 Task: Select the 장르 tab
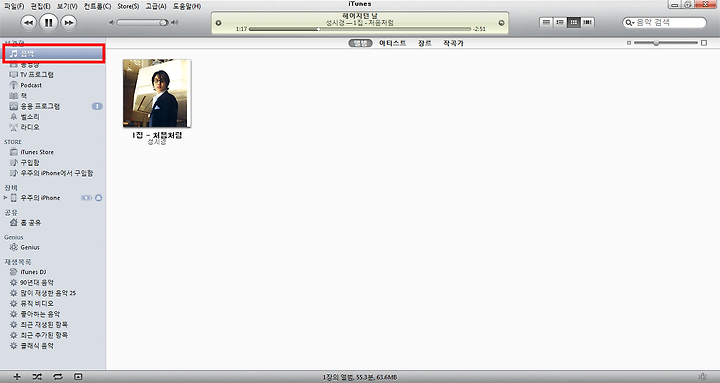point(424,43)
